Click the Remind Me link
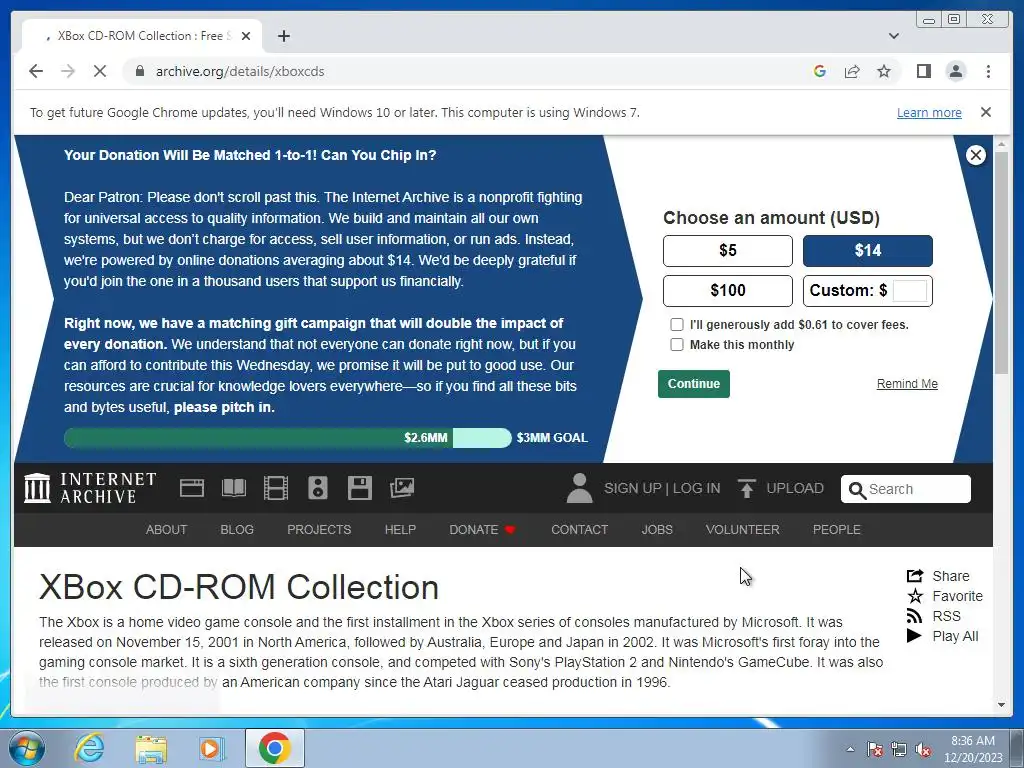Screen dimensions: 1024x768 click(906, 384)
